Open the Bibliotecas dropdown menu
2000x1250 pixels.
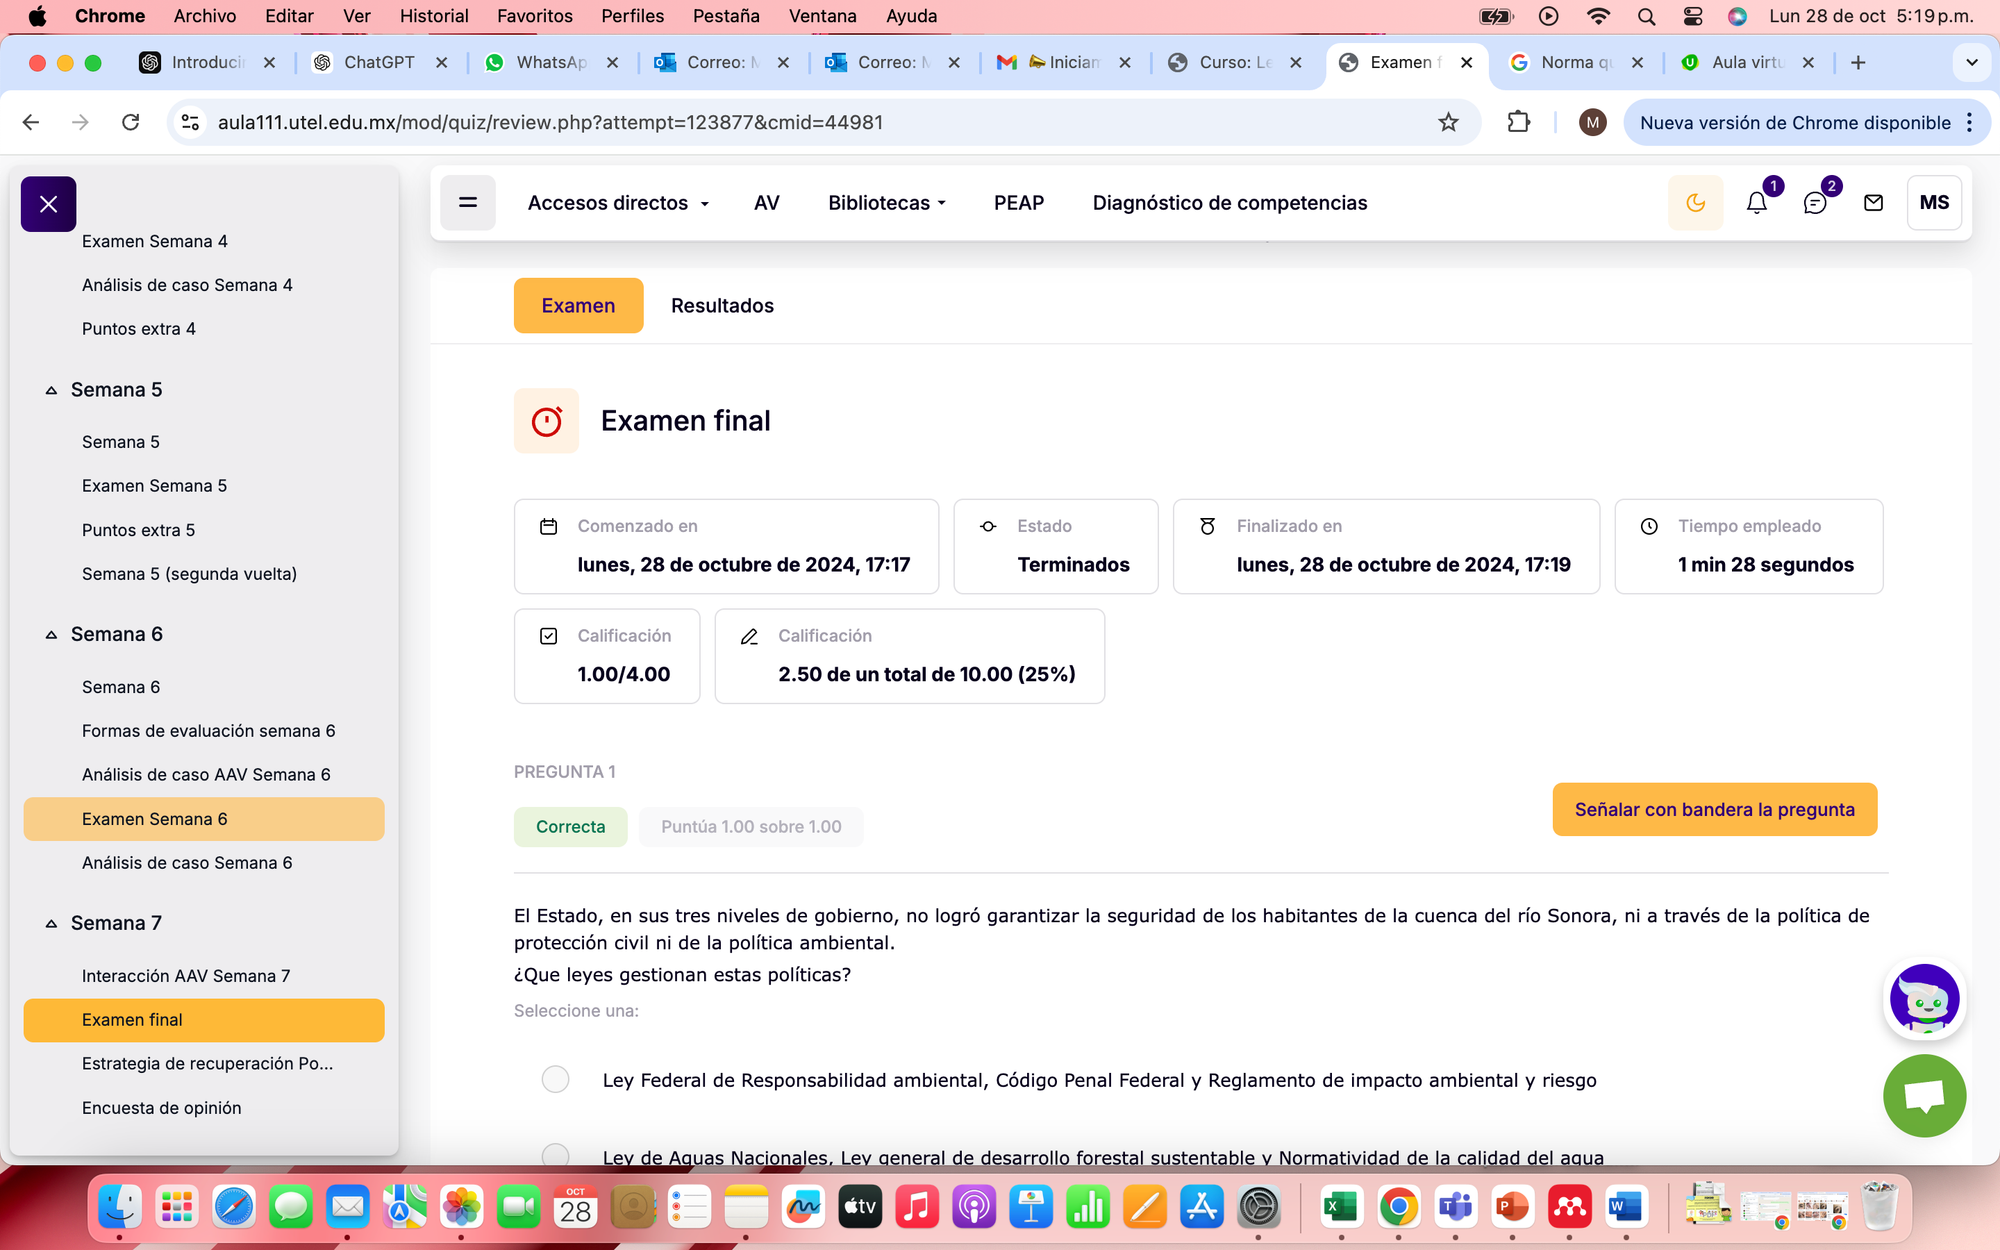click(886, 203)
